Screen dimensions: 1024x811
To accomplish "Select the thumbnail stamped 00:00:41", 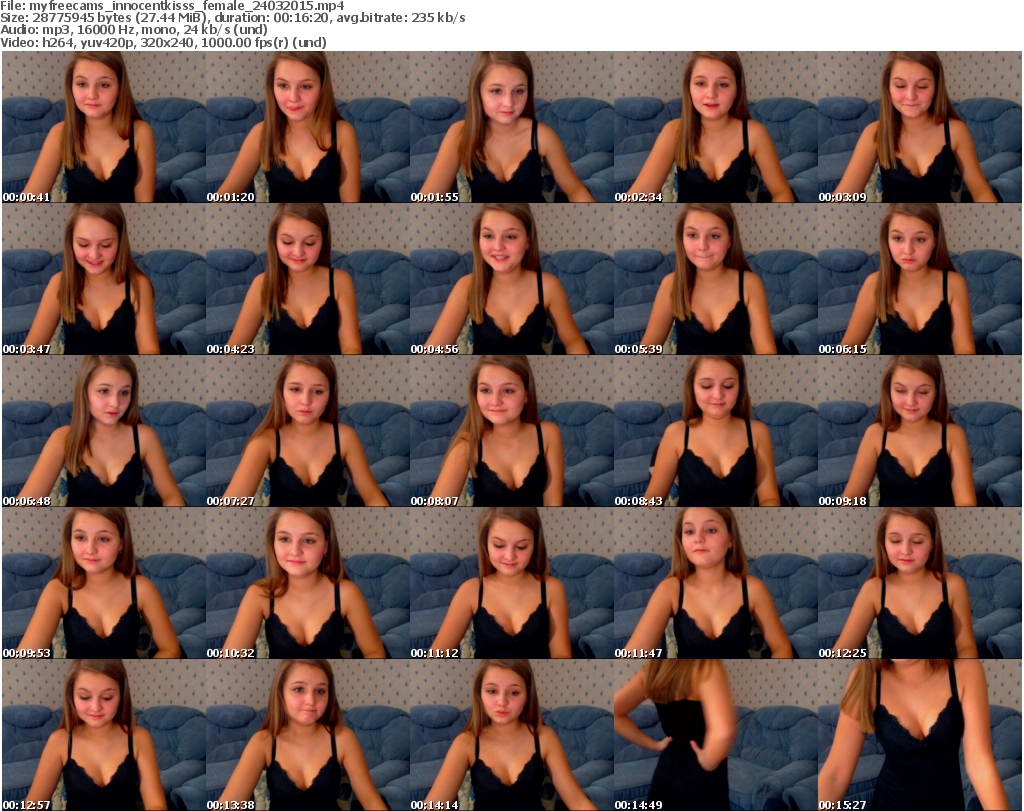I will [104, 127].
